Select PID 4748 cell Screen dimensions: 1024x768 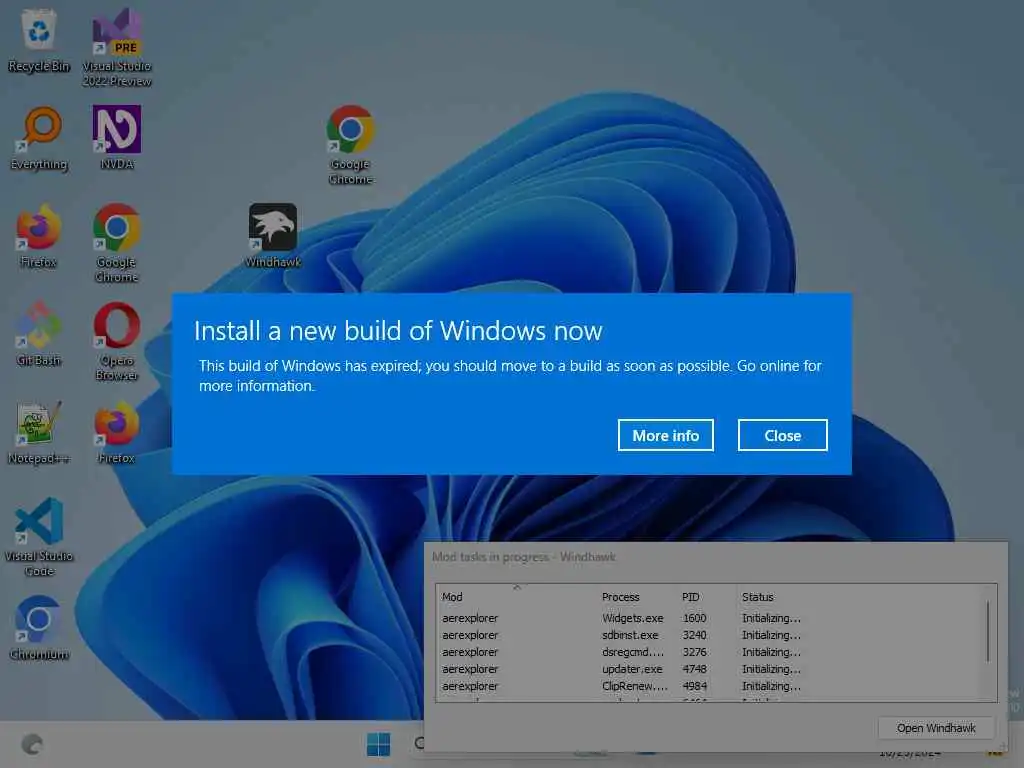[x=694, y=669]
